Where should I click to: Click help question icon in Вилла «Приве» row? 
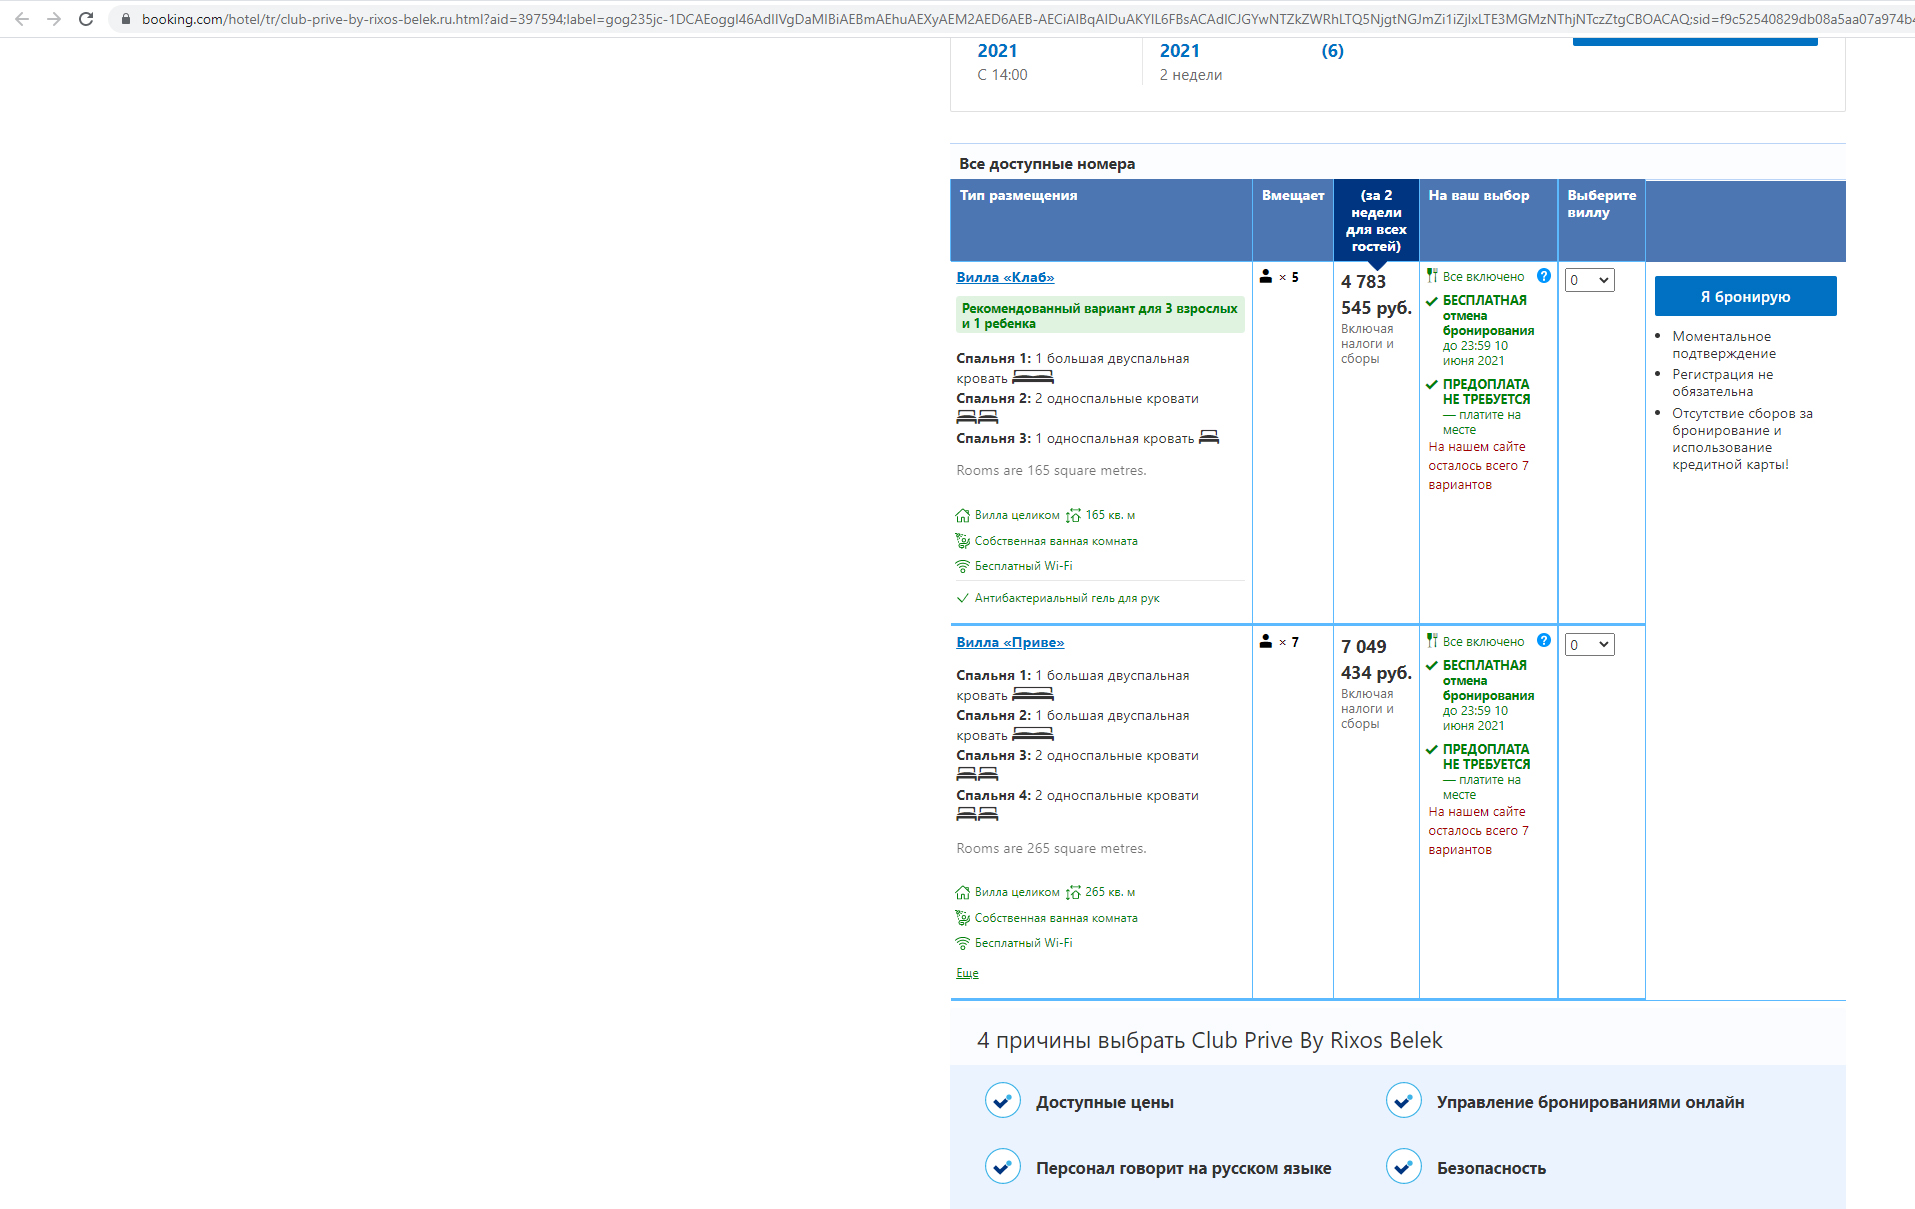[x=1544, y=641]
